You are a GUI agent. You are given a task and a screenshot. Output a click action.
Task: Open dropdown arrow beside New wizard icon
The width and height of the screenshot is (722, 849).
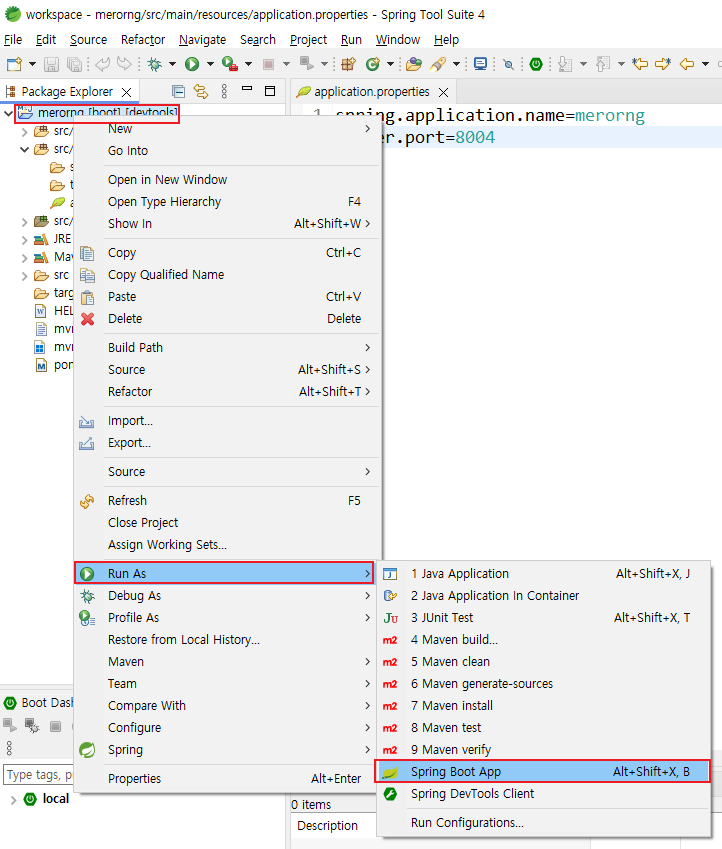(x=32, y=64)
